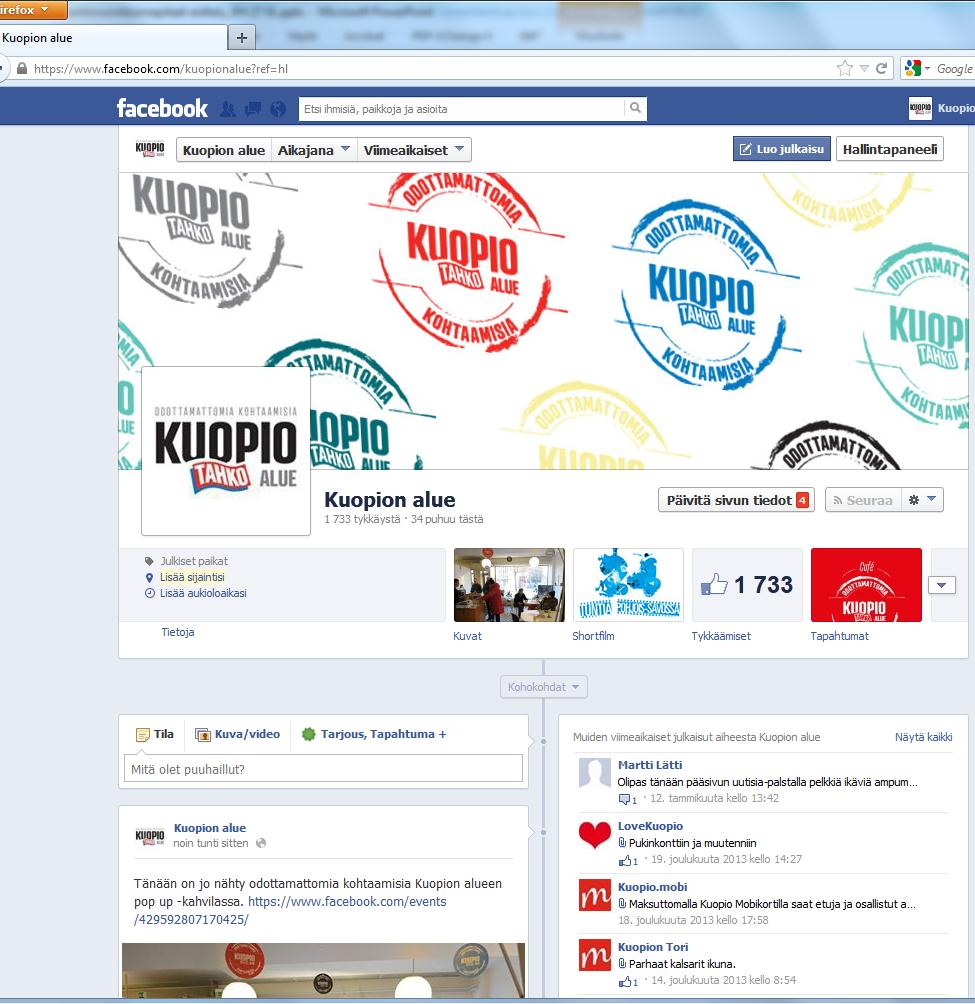Open friend requests icon in header
Viewport: 975px width, 1004px height.
[x=227, y=109]
